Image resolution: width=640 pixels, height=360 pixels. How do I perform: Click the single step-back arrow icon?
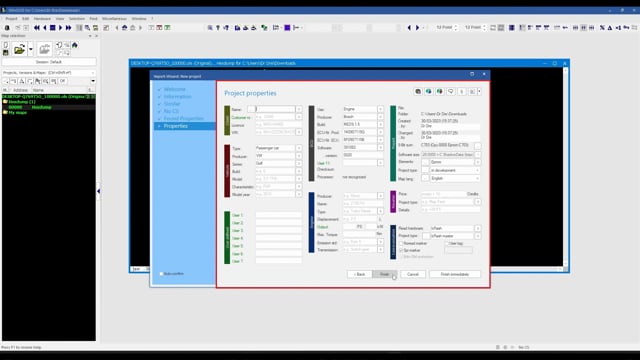[x=44, y=28]
